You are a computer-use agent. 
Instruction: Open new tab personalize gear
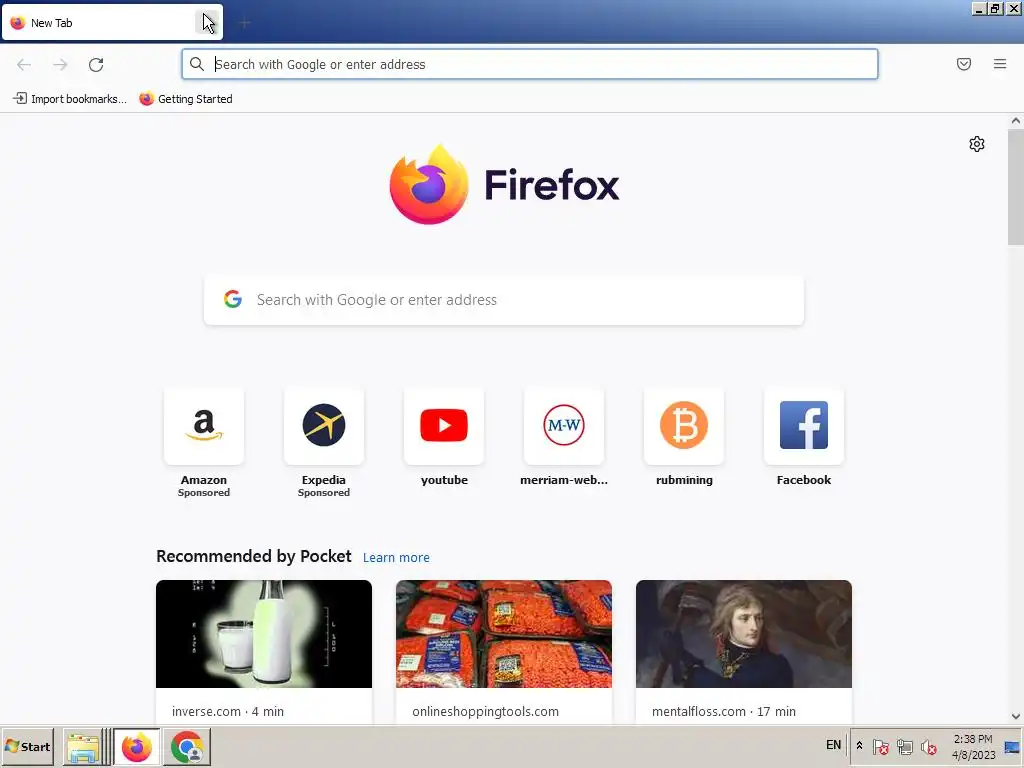point(976,144)
